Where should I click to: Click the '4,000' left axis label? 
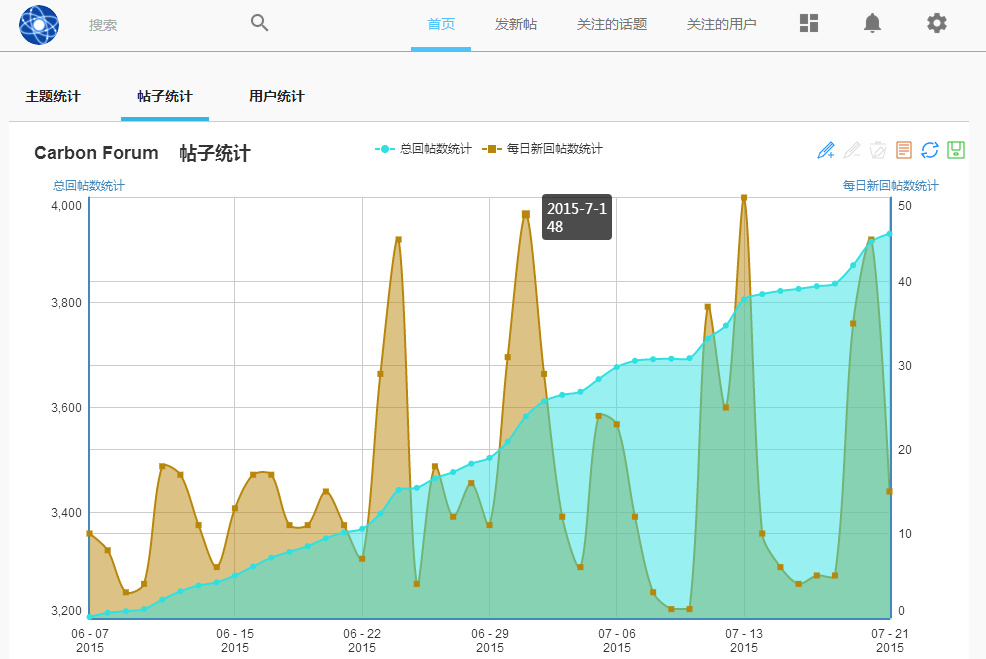(x=67, y=206)
